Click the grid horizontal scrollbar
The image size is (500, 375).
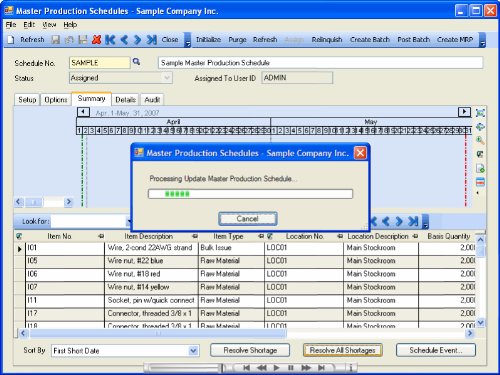click(x=247, y=333)
